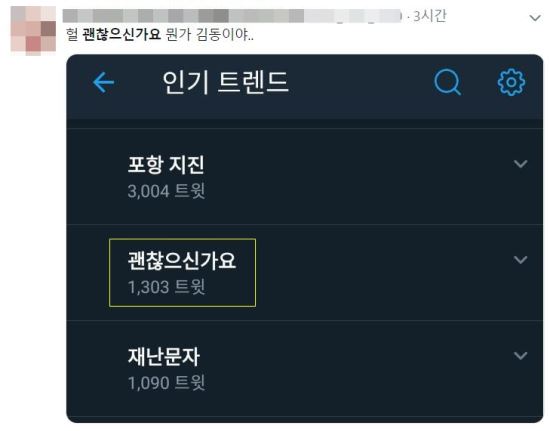Expand chevron for 포항 지진 trend
Image resolution: width=550 pixels, height=431 pixels.
[521, 163]
